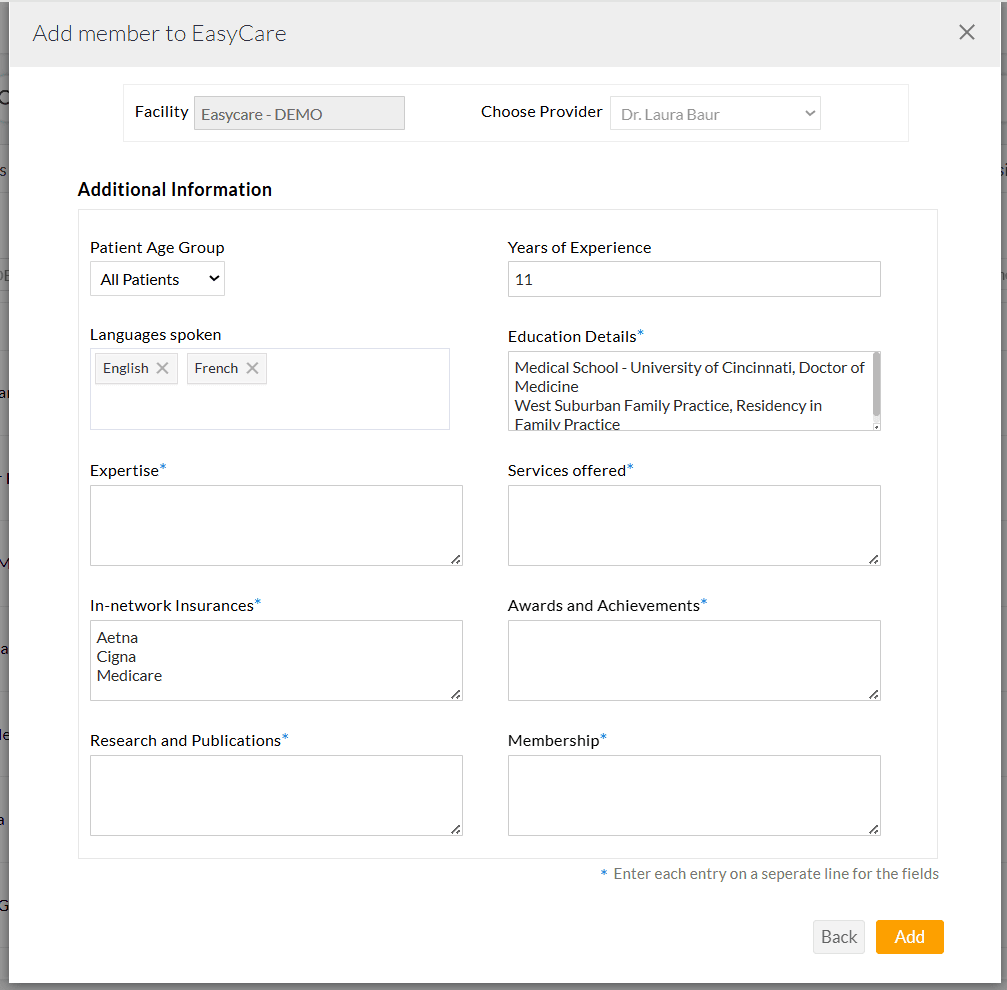Click resize handle of Membership text area
1007x990 pixels.
(874, 829)
